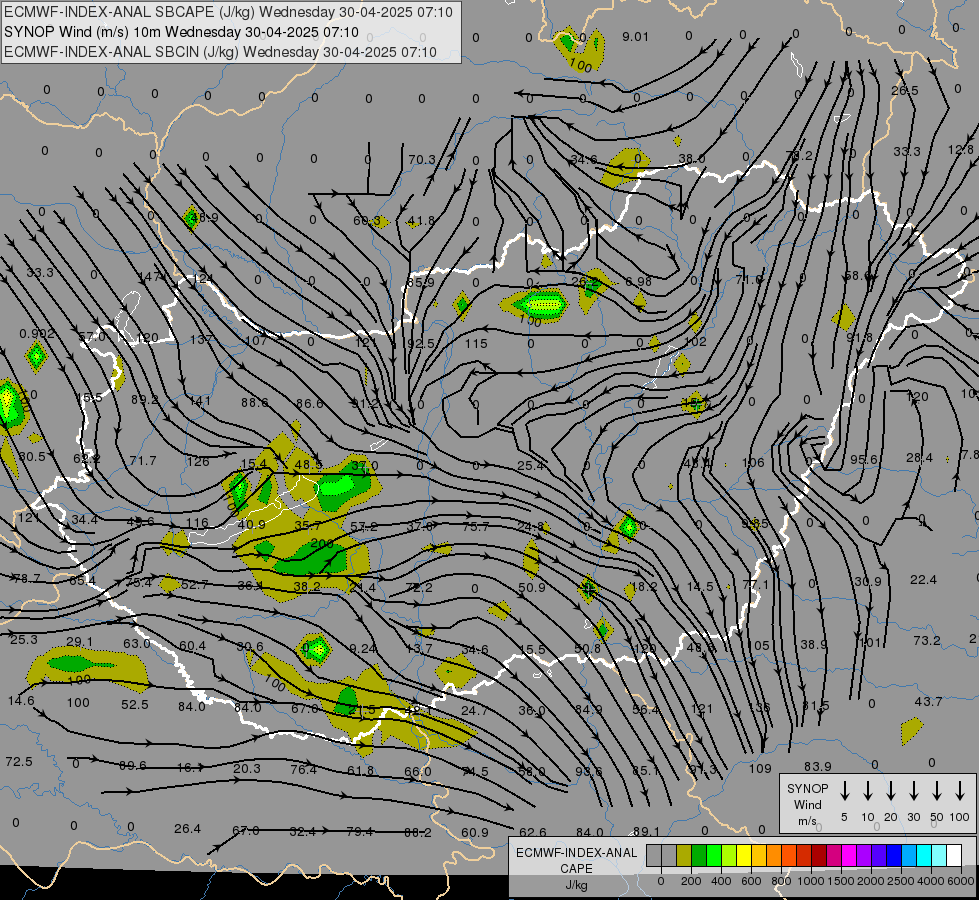Click the J/kg unit label in legend
The height and width of the screenshot is (900, 979).
coord(576,885)
